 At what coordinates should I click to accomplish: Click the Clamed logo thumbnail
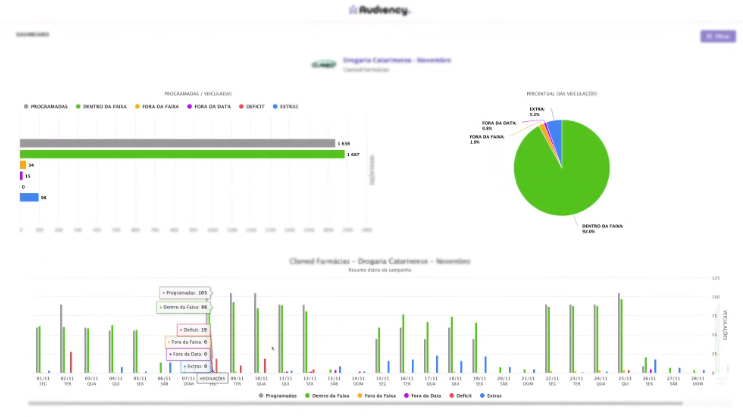324,64
